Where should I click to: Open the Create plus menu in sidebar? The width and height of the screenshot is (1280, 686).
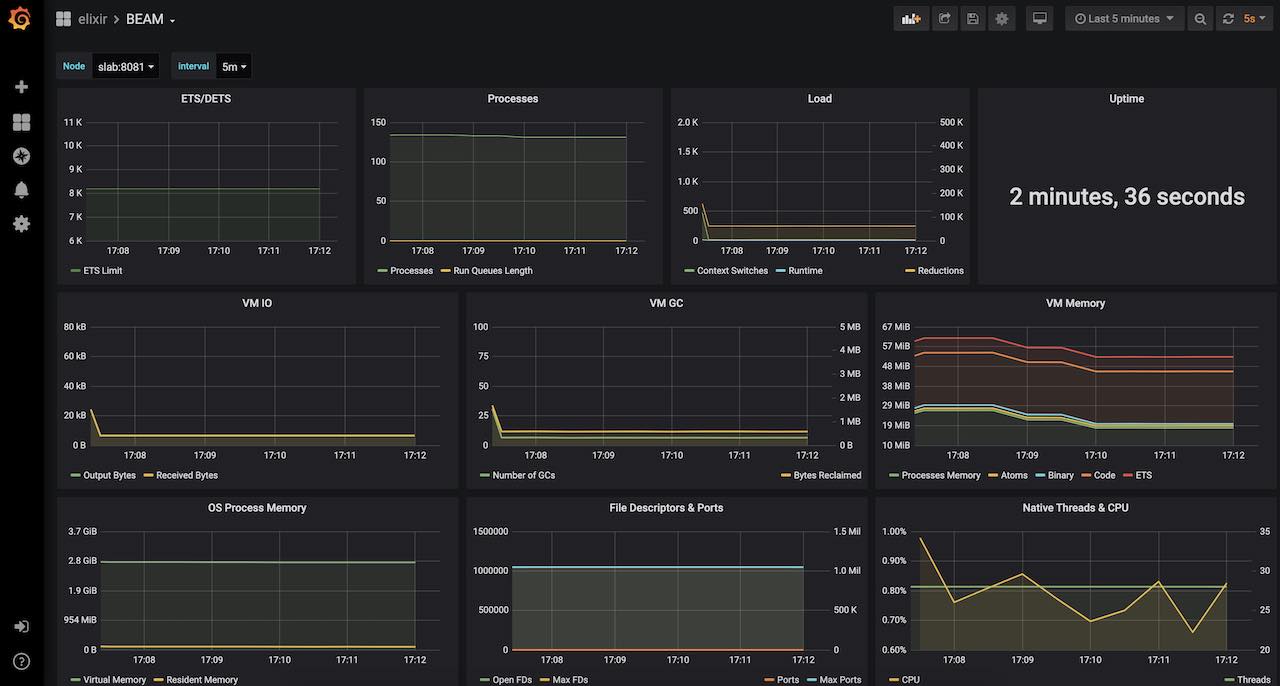coord(21,87)
